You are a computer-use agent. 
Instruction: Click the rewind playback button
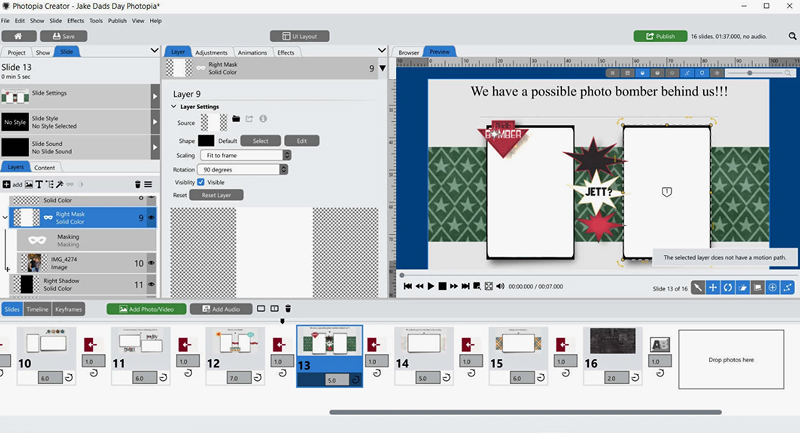[x=419, y=287]
